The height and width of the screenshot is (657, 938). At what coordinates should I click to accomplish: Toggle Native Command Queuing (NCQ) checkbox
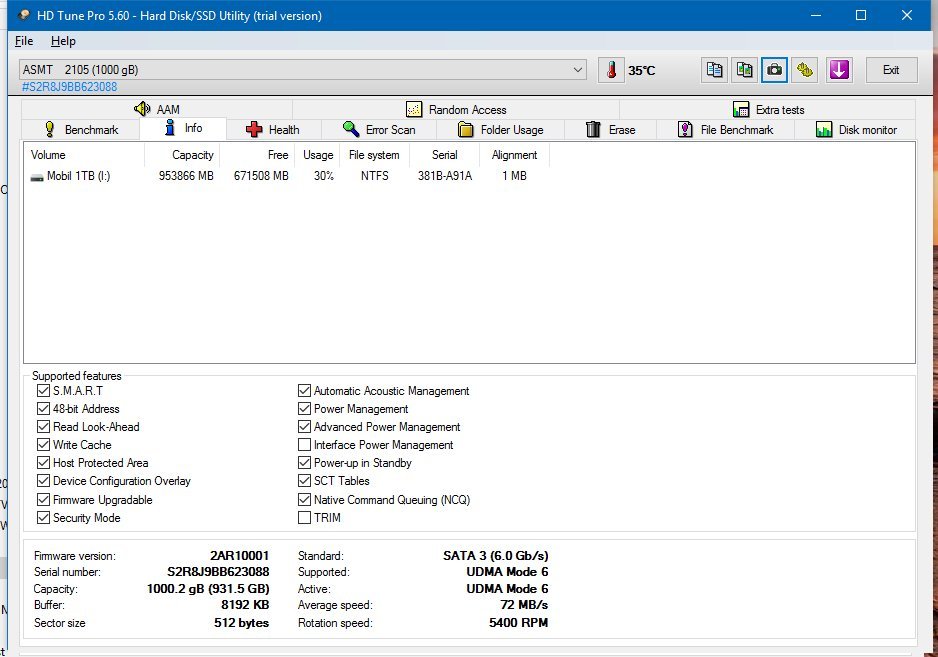304,499
